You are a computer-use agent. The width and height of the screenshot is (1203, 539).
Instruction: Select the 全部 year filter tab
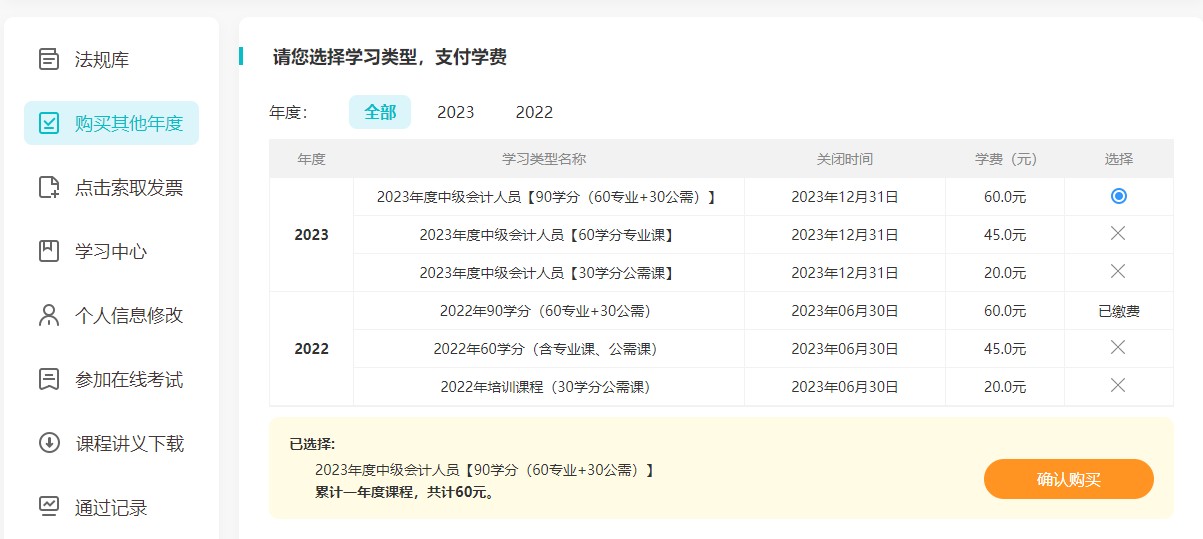(x=380, y=112)
